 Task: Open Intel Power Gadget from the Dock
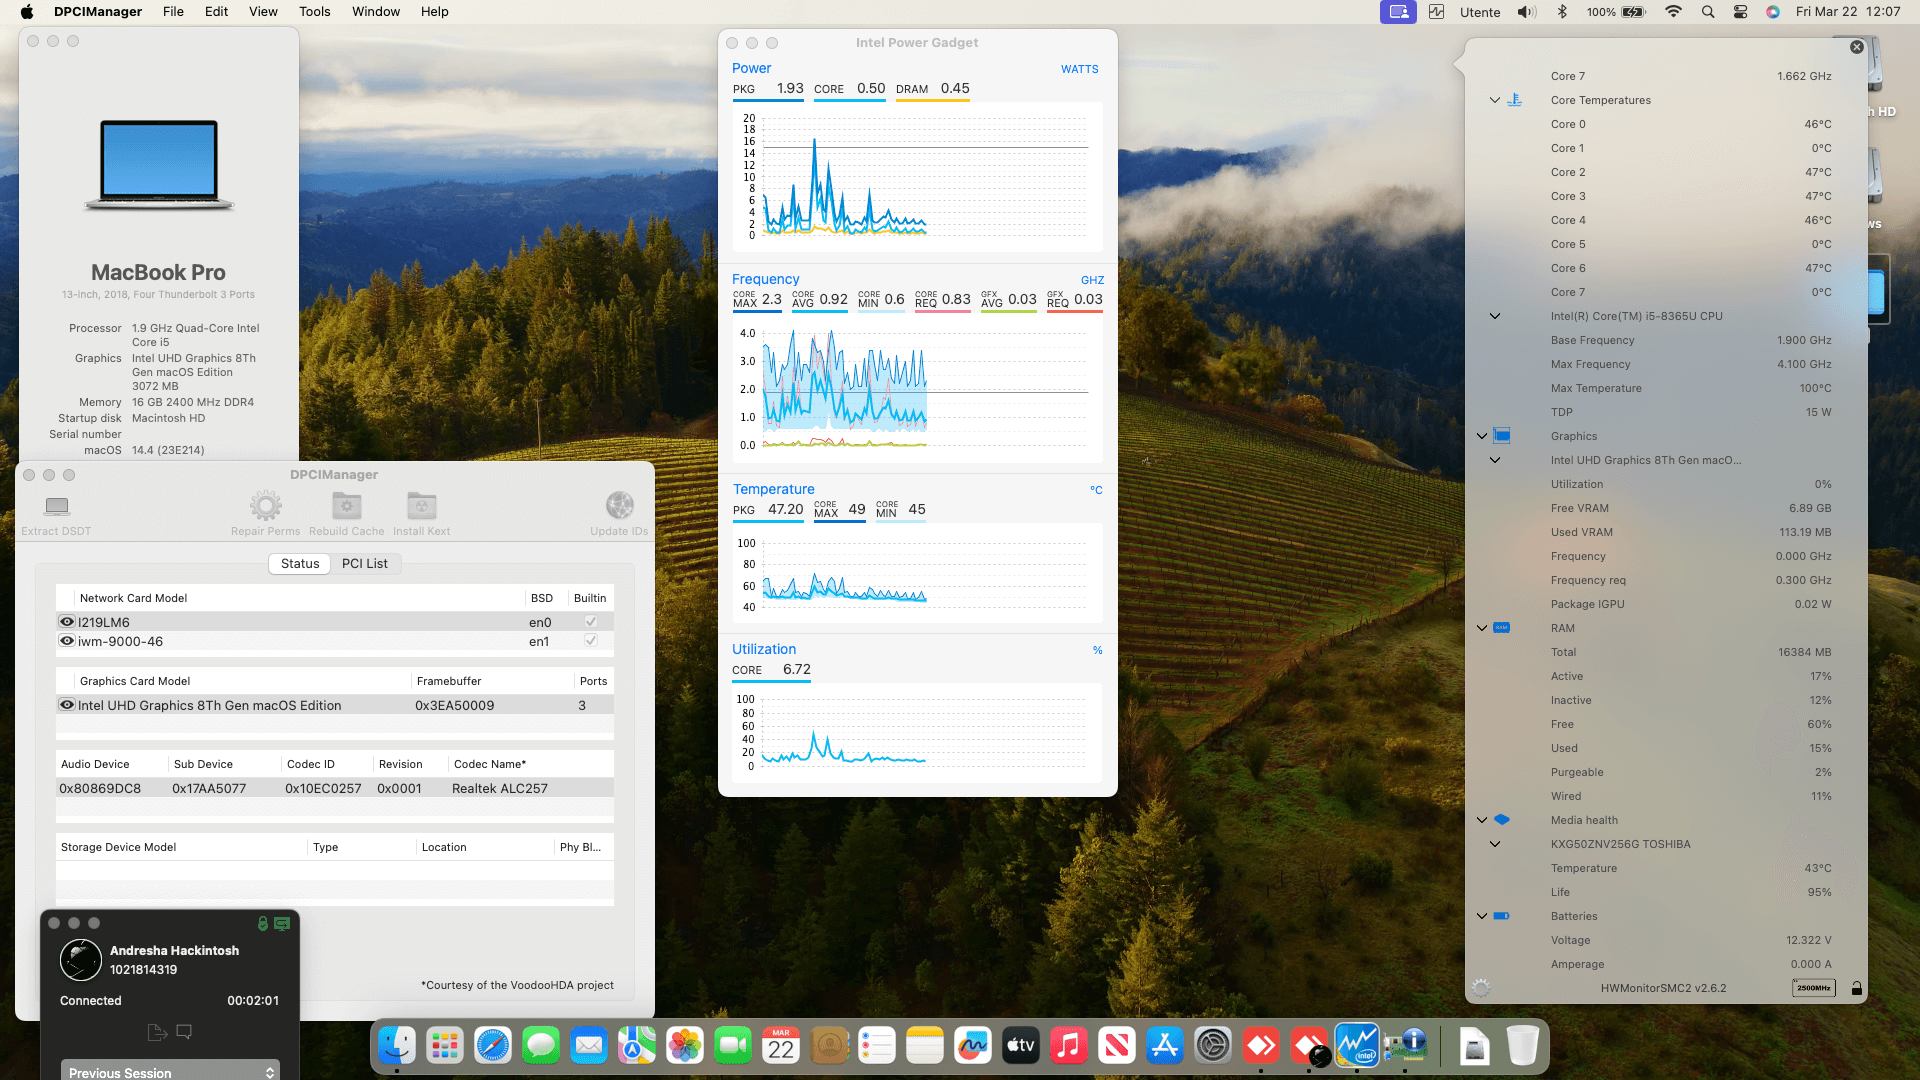(1357, 1046)
